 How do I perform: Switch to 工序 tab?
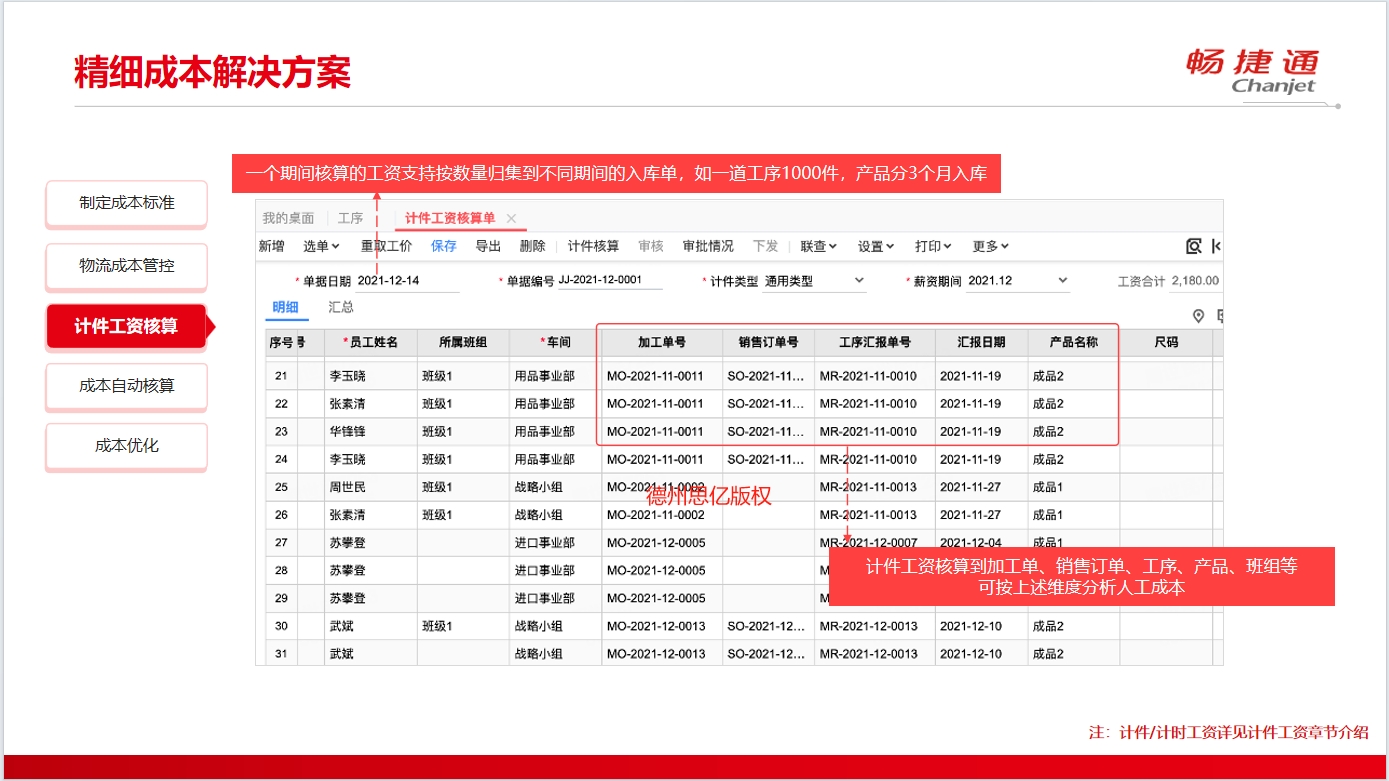pyautogui.click(x=350, y=218)
